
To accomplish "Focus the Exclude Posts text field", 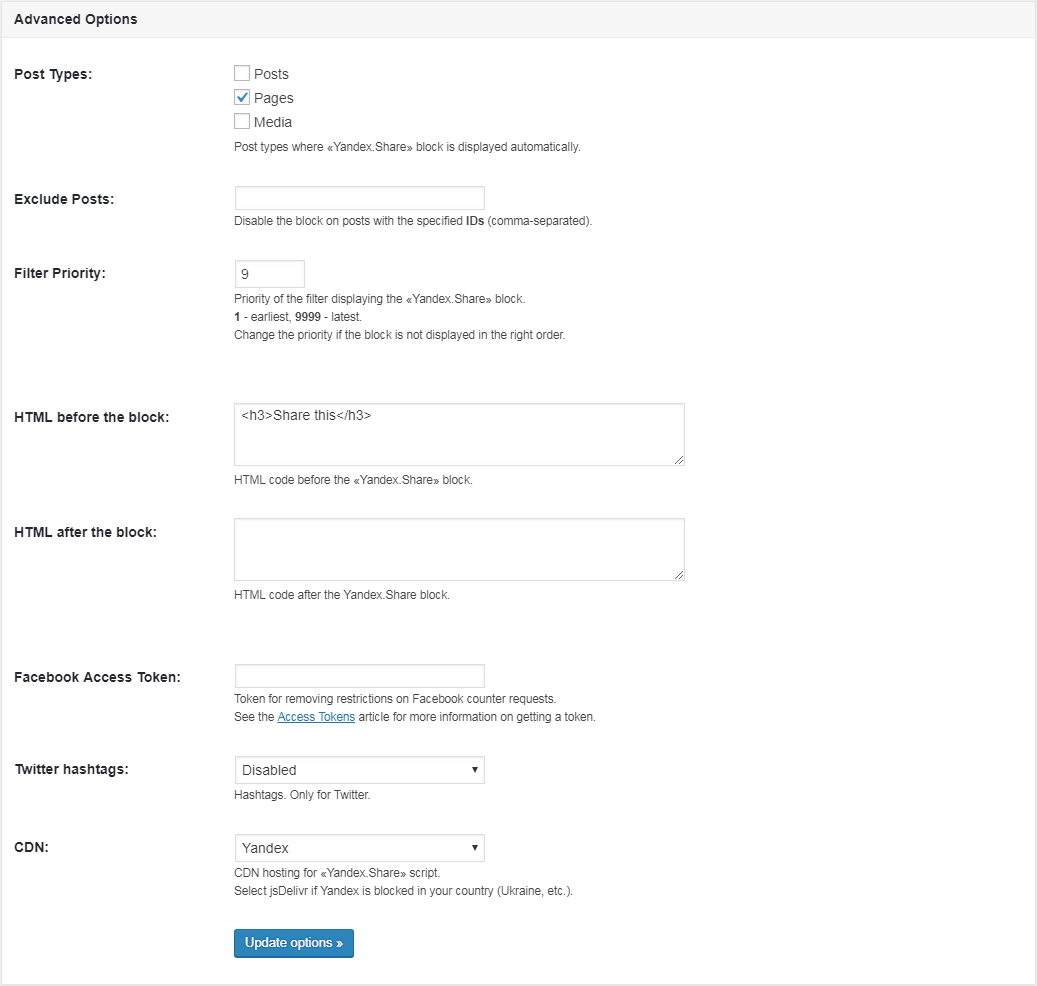I will (359, 198).
